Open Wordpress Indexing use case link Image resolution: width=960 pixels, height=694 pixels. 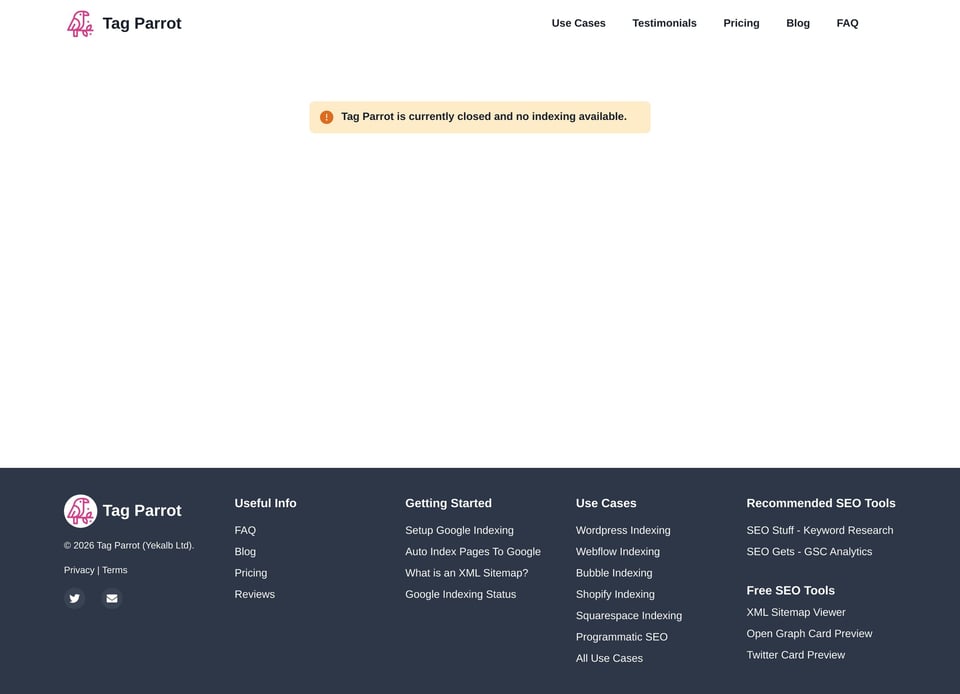[623, 531]
